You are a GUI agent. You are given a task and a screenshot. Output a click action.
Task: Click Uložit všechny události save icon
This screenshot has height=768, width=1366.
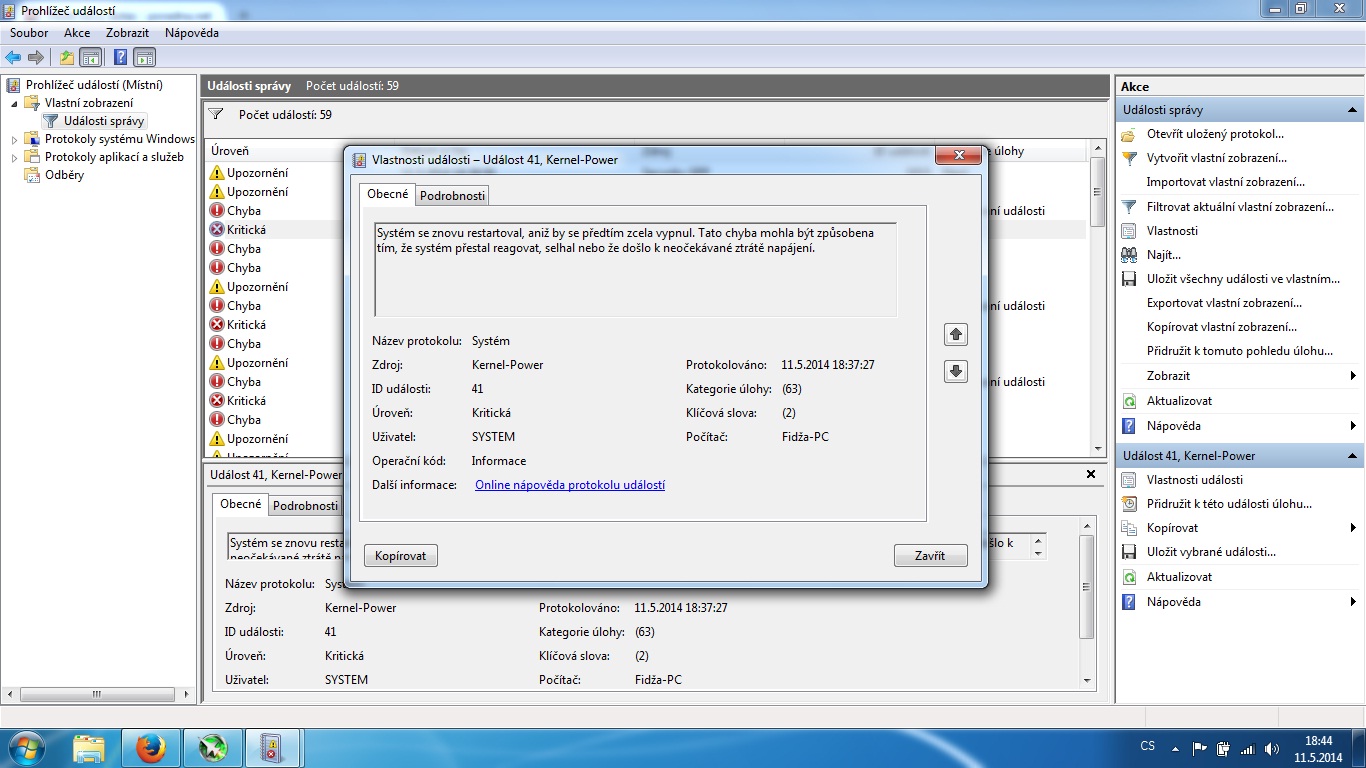(x=1129, y=279)
